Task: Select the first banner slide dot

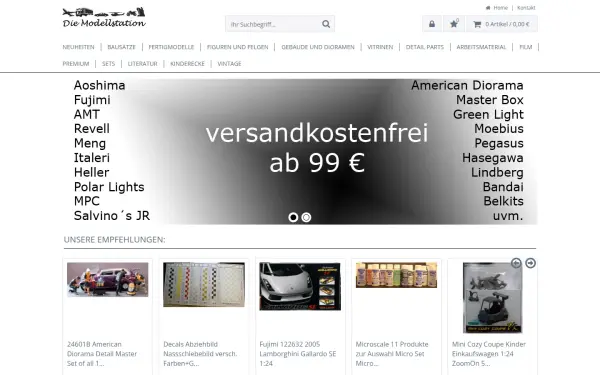Action: tap(293, 217)
